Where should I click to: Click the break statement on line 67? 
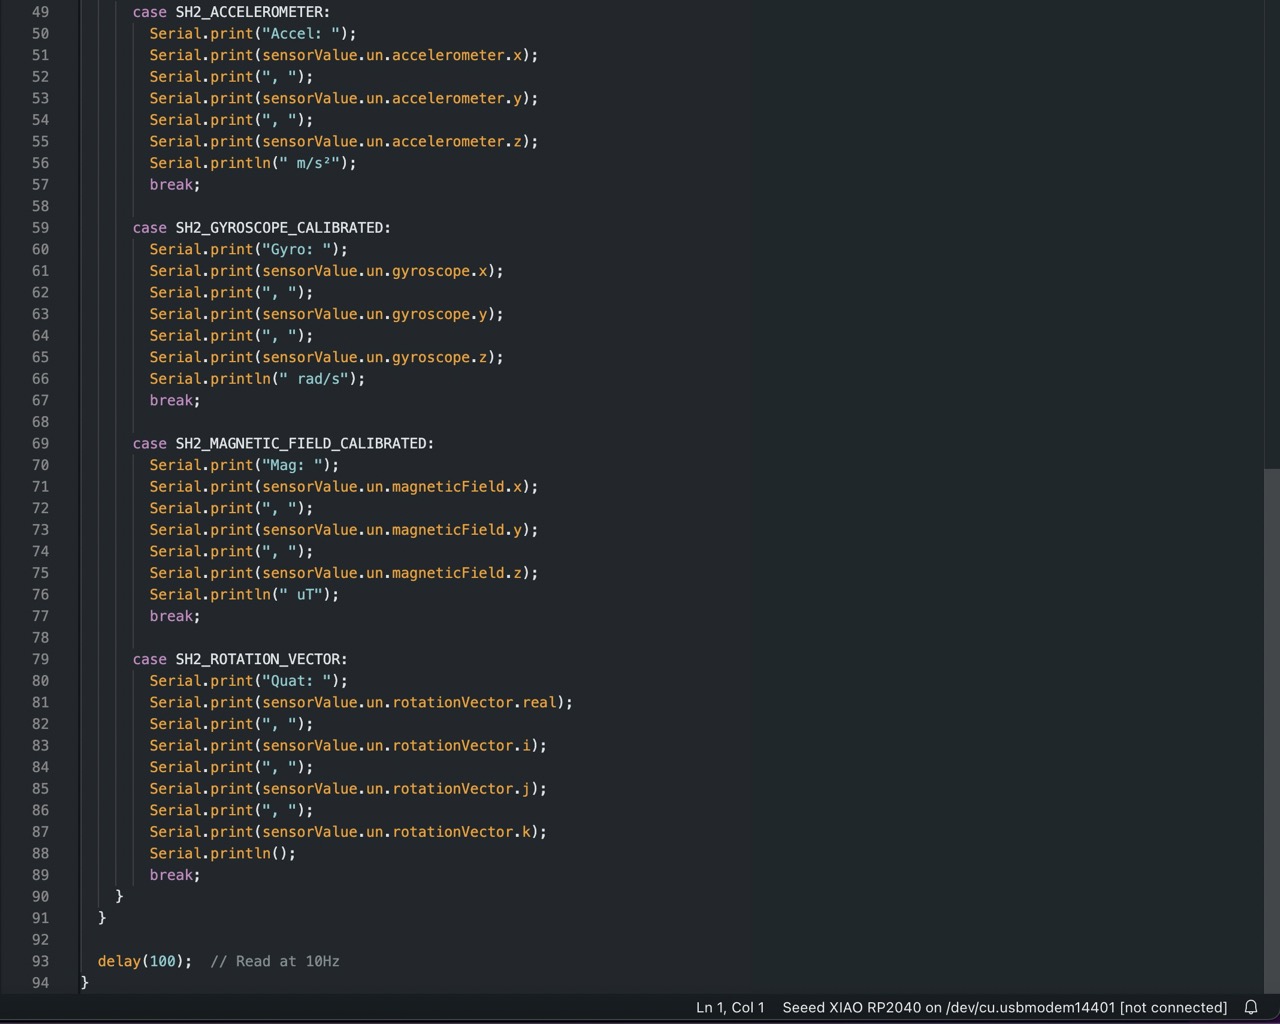click(x=175, y=400)
